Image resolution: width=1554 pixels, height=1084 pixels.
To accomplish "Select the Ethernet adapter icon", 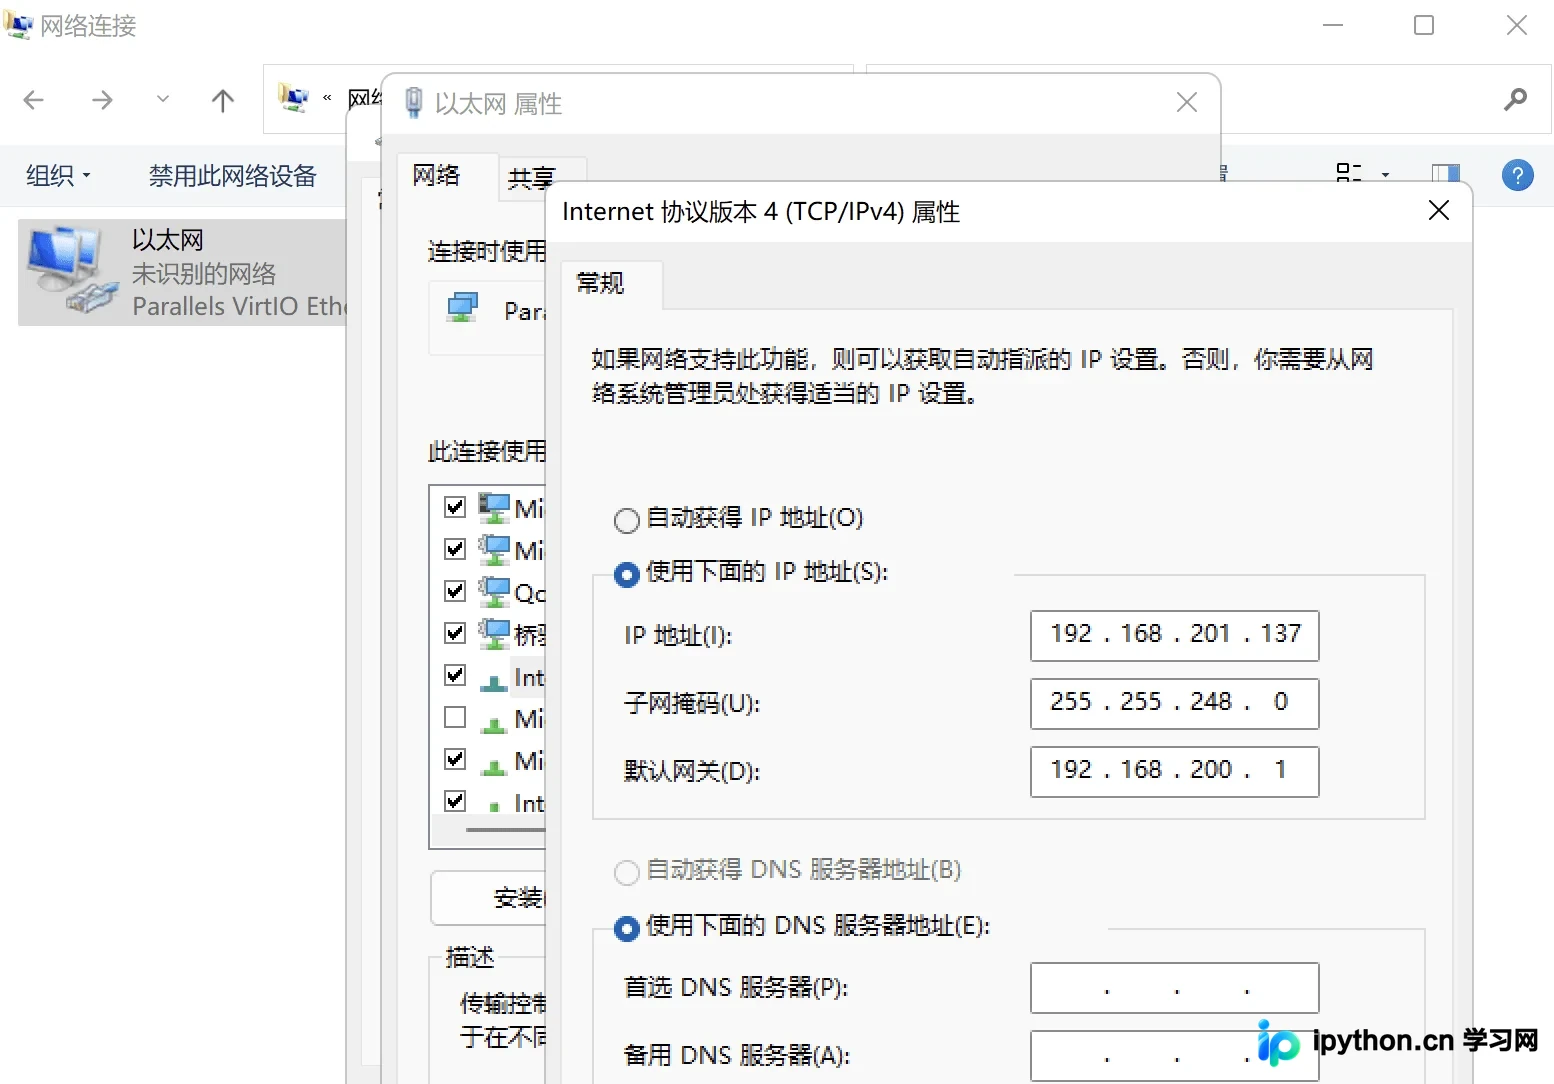I will point(72,270).
